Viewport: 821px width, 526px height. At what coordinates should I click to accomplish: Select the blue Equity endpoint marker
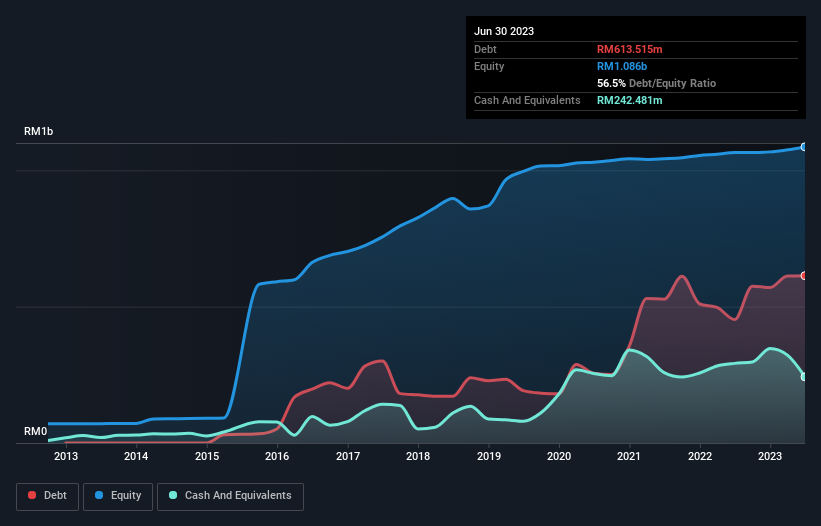coord(804,147)
